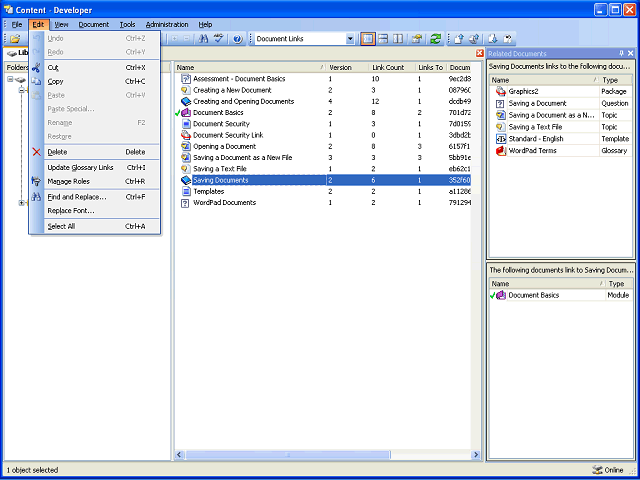Viewport: 640px width, 480px height.
Task: Open the View menu
Action: point(61,24)
